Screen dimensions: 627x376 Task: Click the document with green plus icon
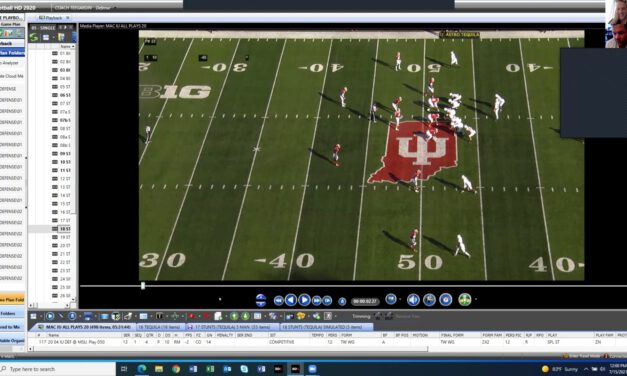point(218,316)
